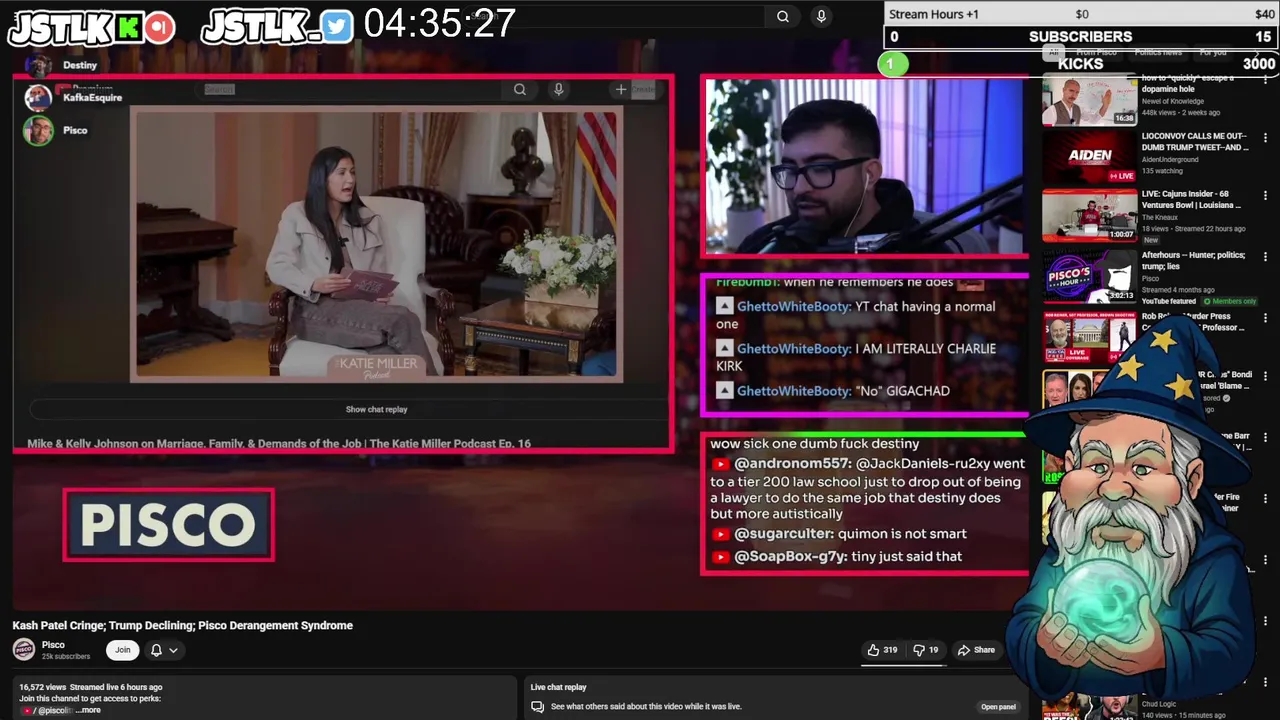Click Show chat replay under embedded video
Viewport: 1280px width, 720px height.
point(376,409)
